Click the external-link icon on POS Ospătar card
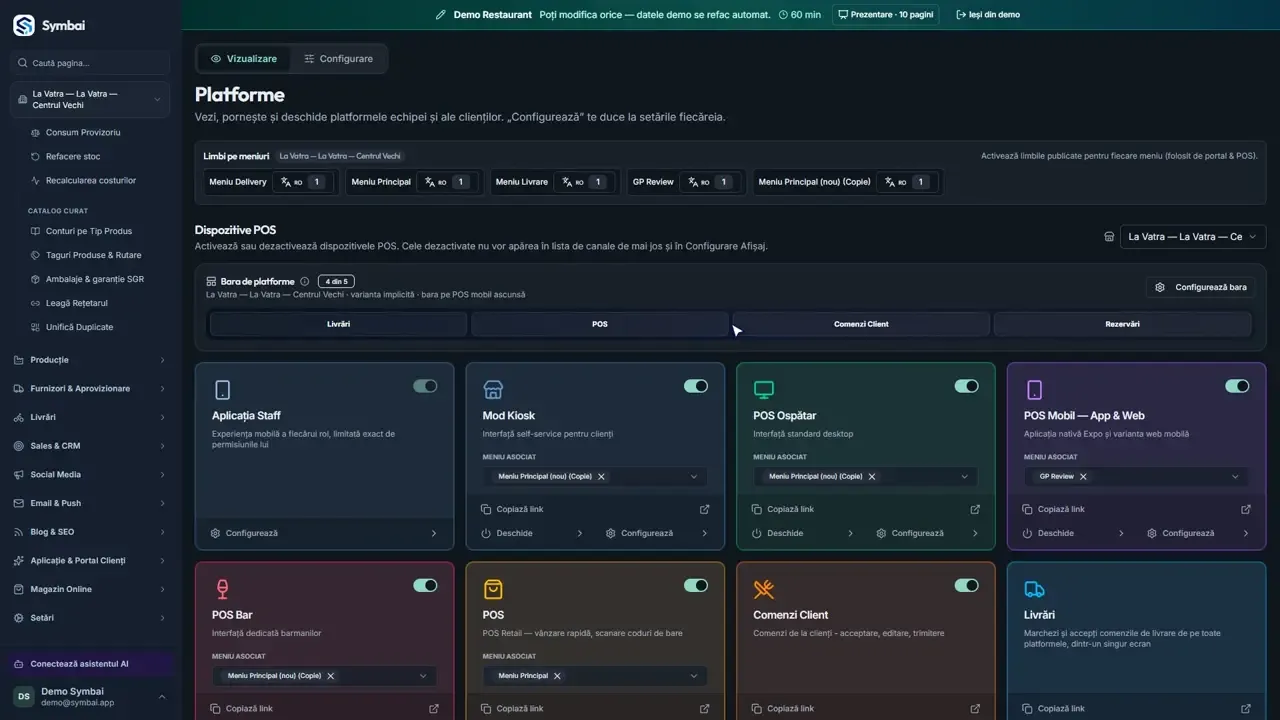The image size is (1280, 720). point(975,509)
